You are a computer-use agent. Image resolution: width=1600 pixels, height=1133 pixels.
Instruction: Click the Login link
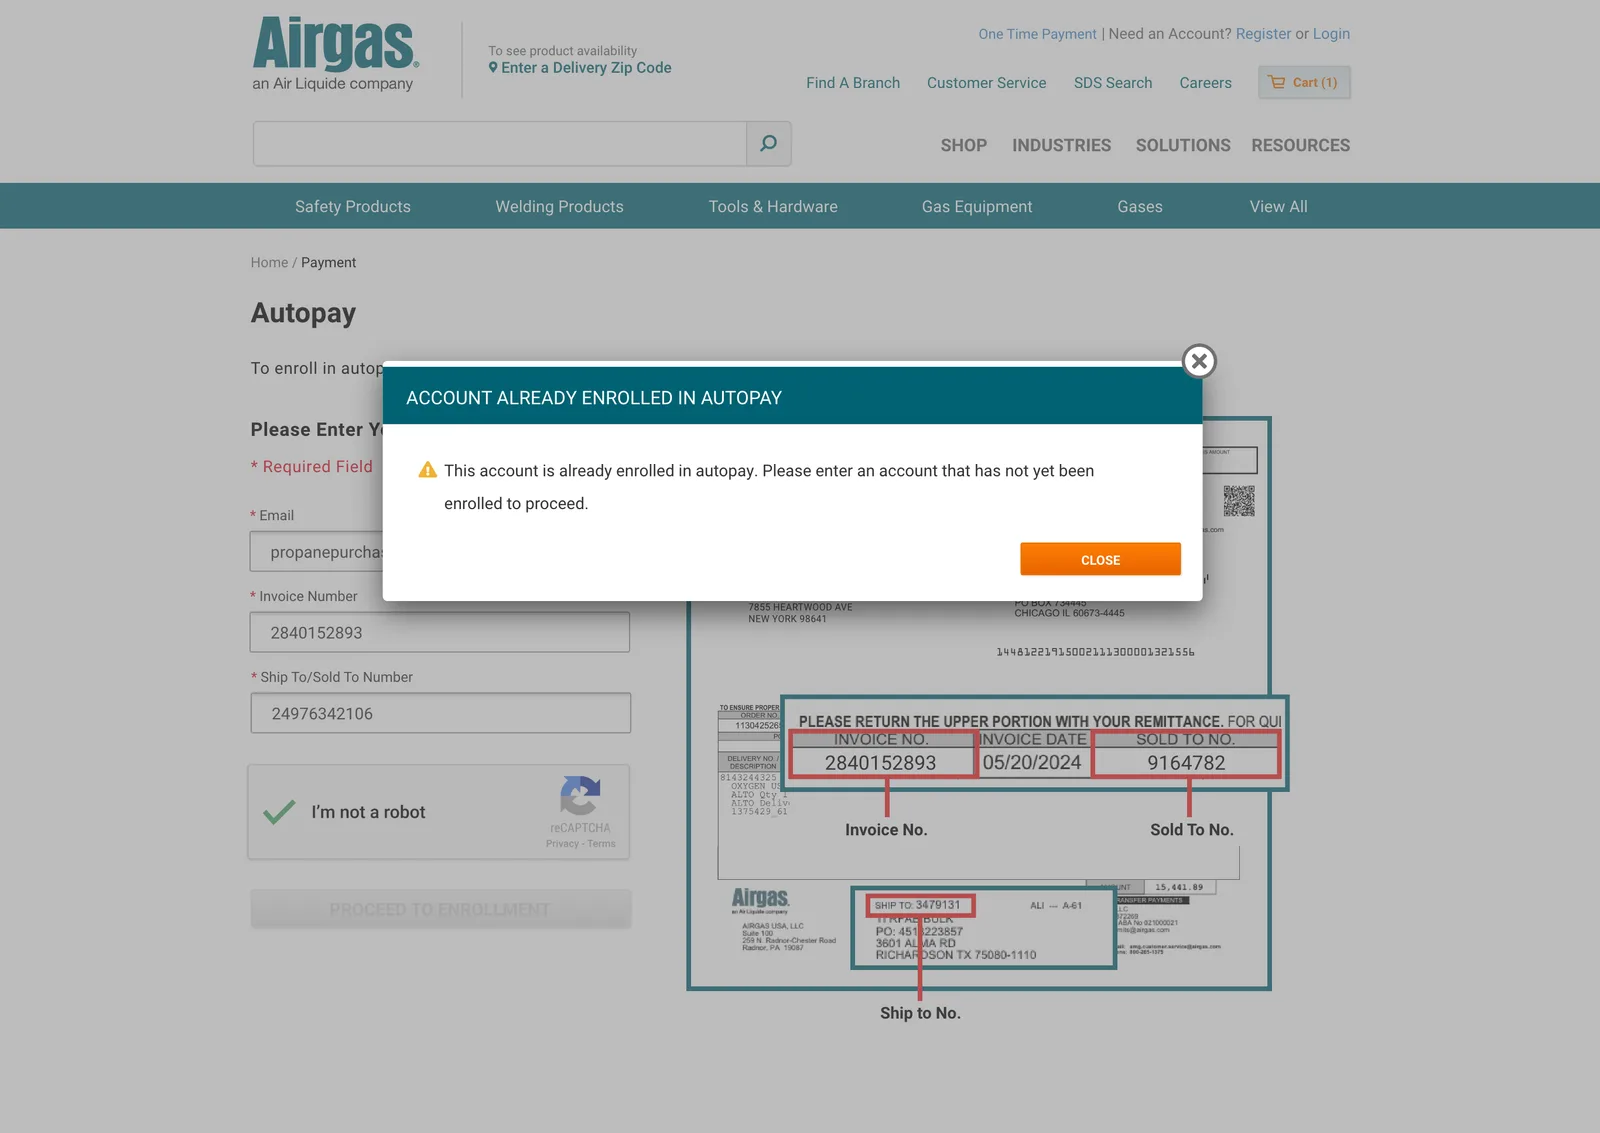click(x=1331, y=34)
